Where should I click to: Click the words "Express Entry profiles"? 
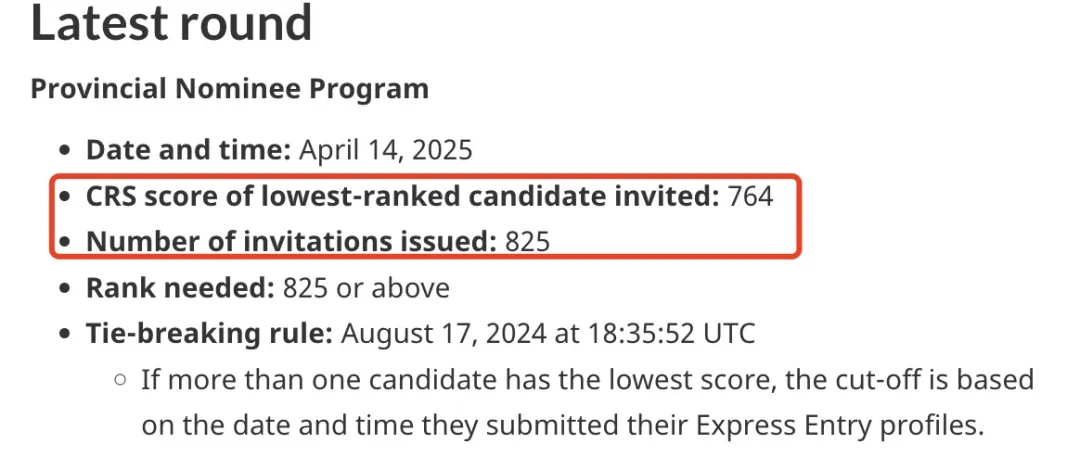click(x=838, y=426)
